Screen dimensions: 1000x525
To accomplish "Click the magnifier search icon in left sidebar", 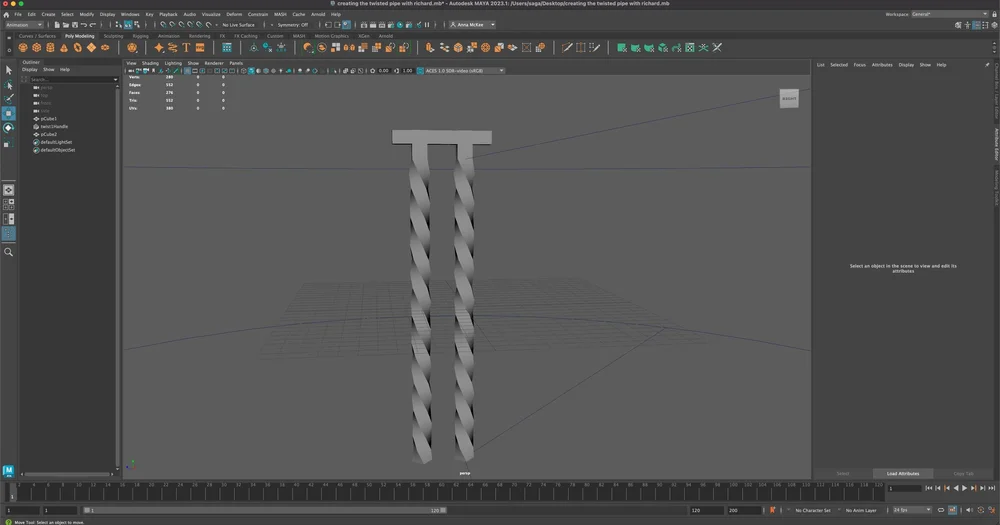I will coord(8,252).
